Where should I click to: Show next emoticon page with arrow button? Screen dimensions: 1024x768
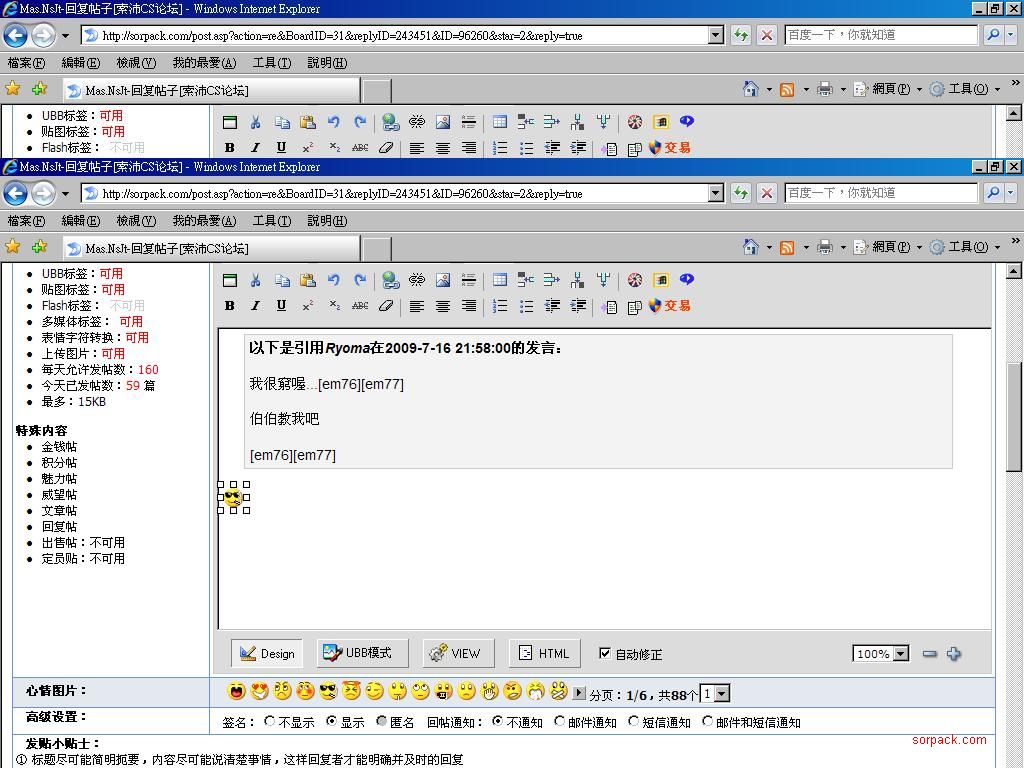[579, 692]
